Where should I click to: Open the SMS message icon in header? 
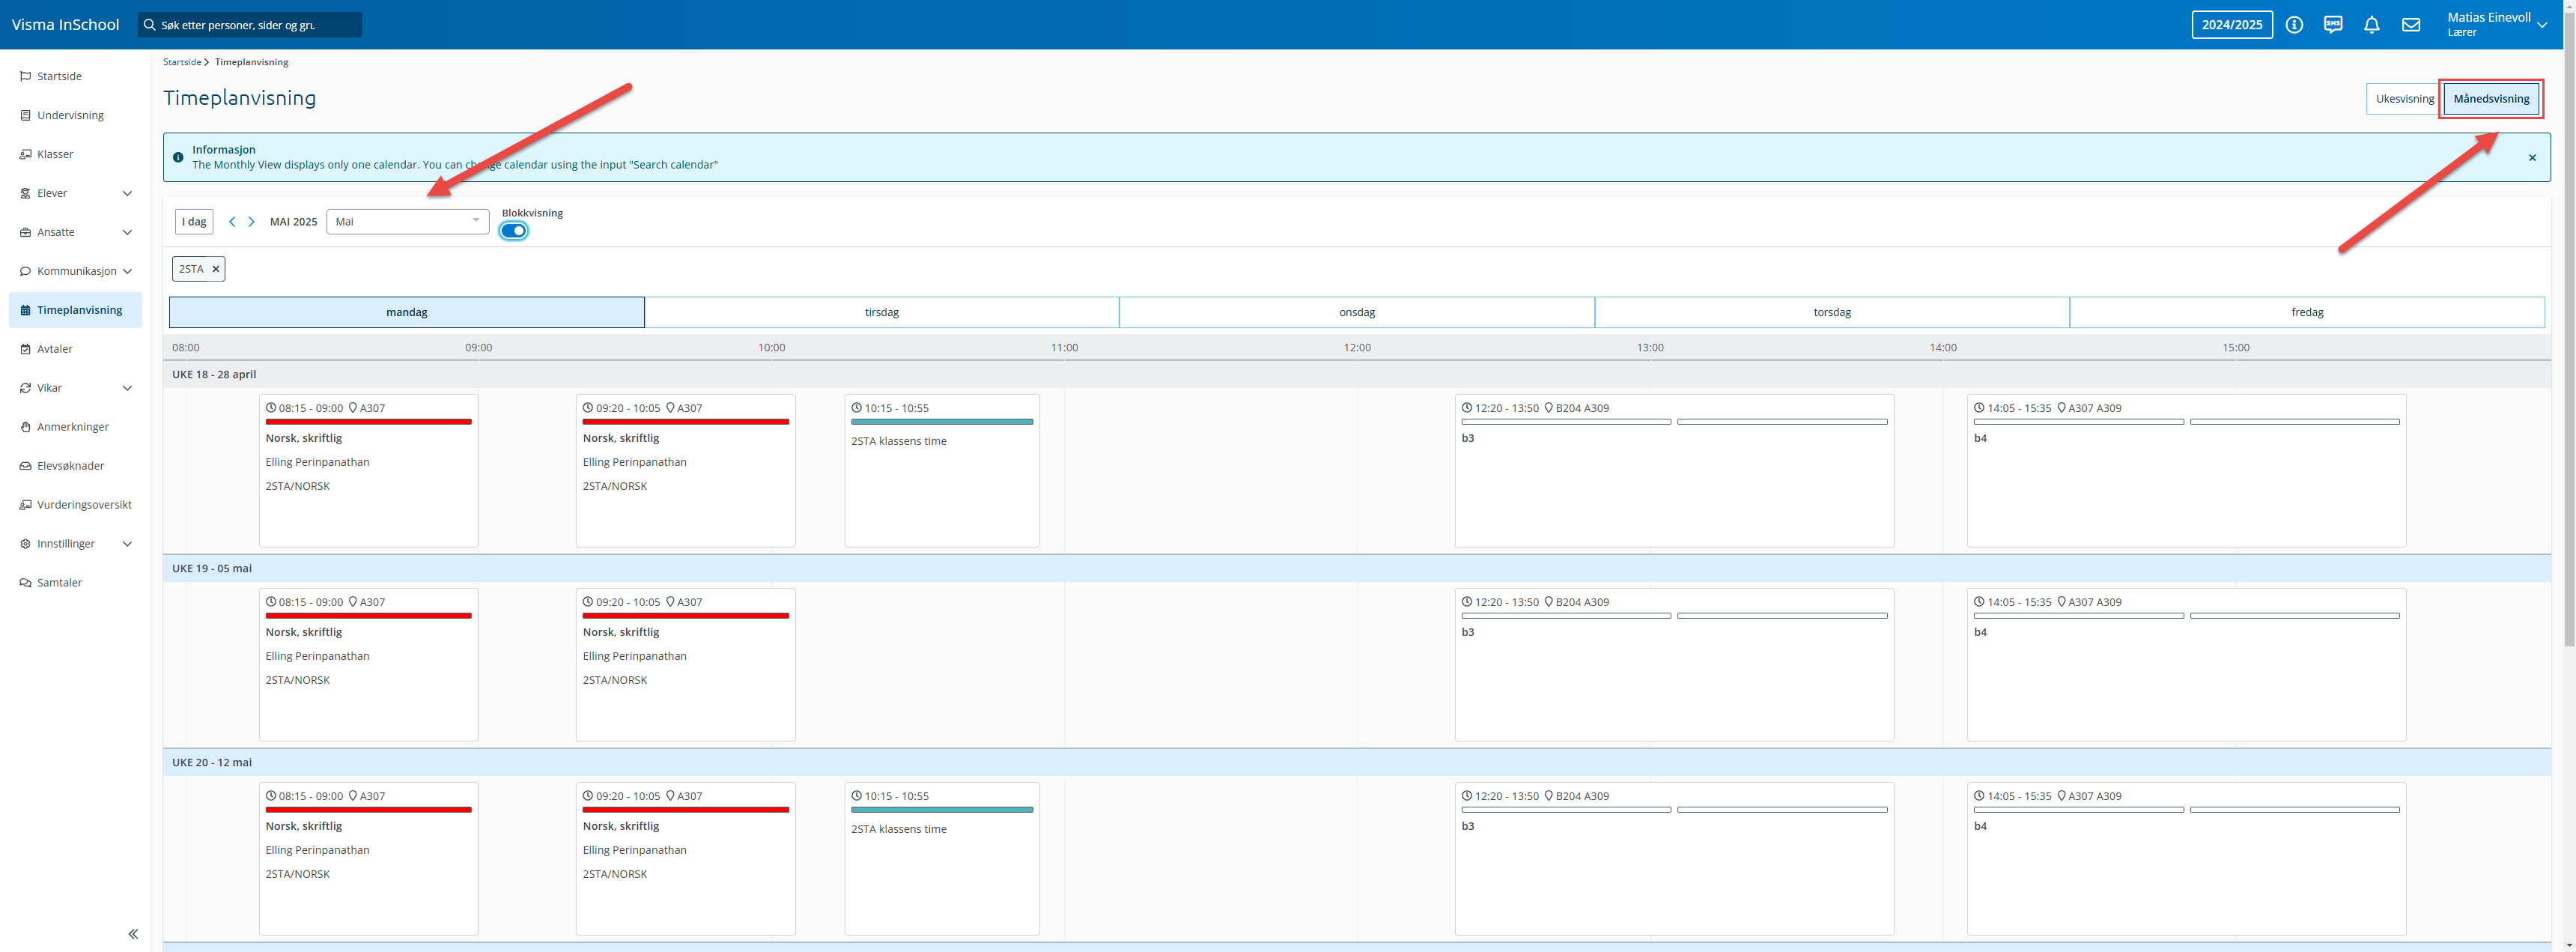pyautogui.click(x=2333, y=25)
